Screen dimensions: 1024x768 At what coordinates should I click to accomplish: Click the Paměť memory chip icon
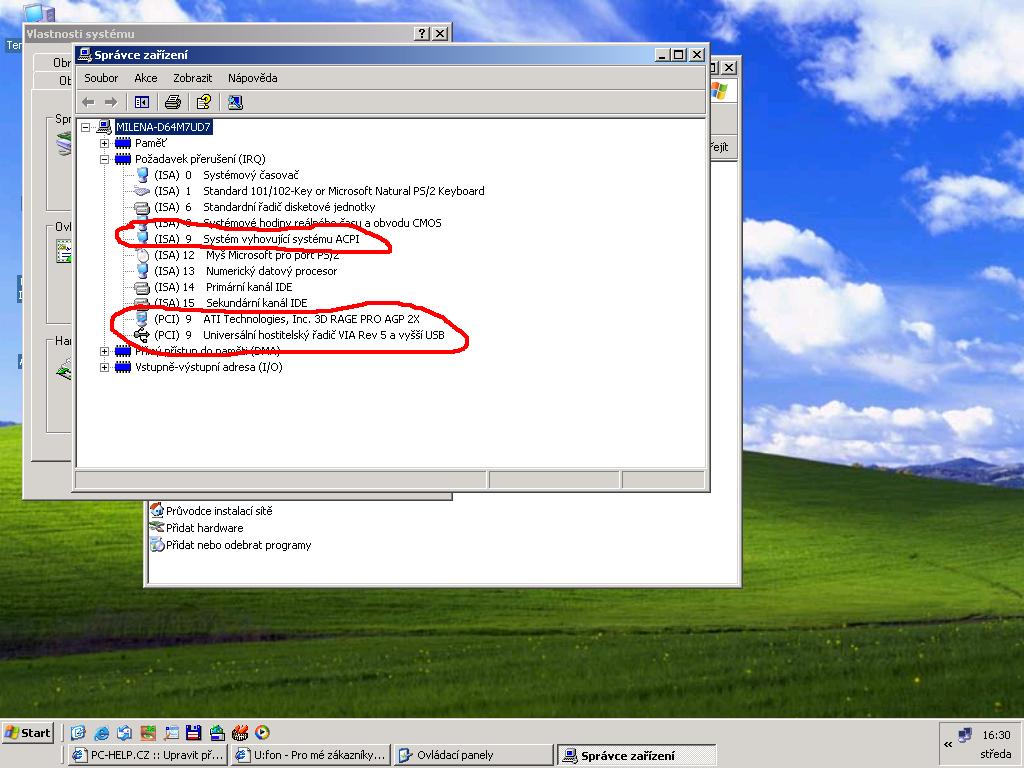pos(123,143)
